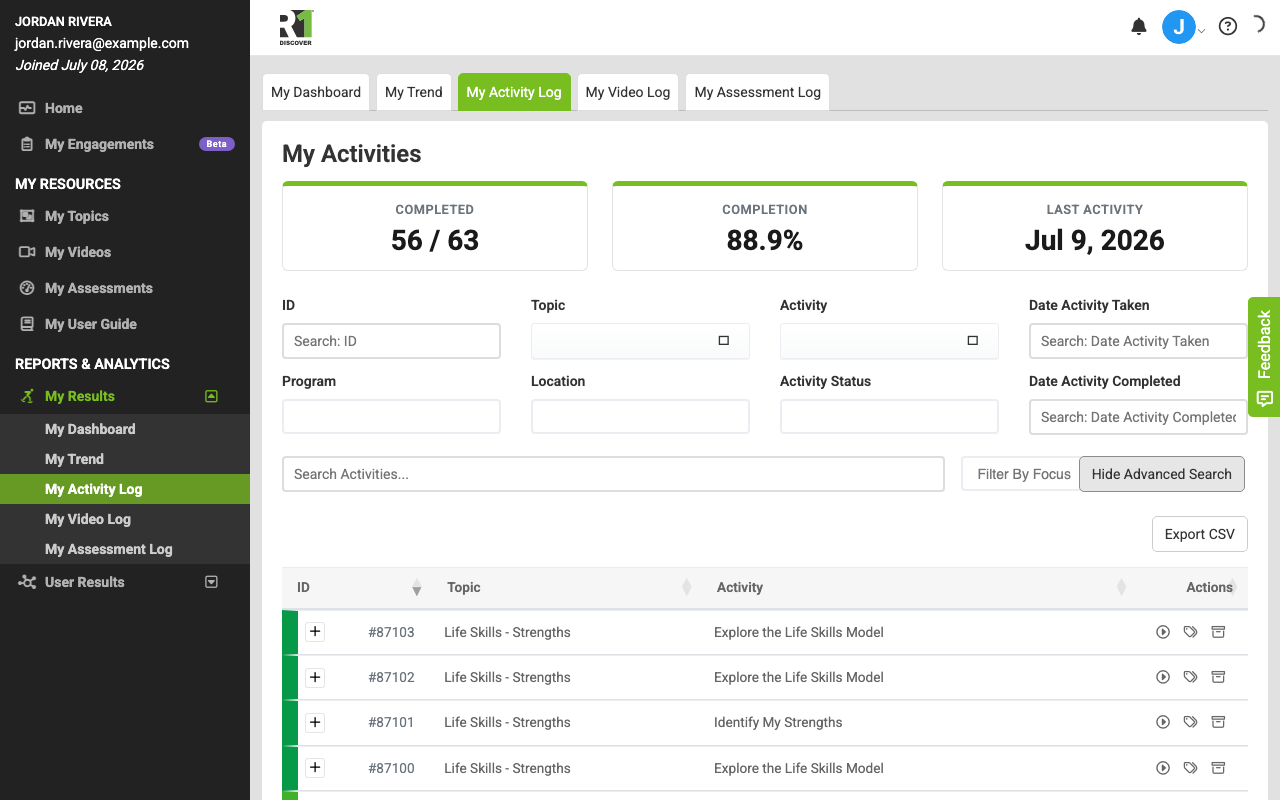The image size is (1280, 800).
Task: Expand row #87102 details
Action: tap(315, 677)
